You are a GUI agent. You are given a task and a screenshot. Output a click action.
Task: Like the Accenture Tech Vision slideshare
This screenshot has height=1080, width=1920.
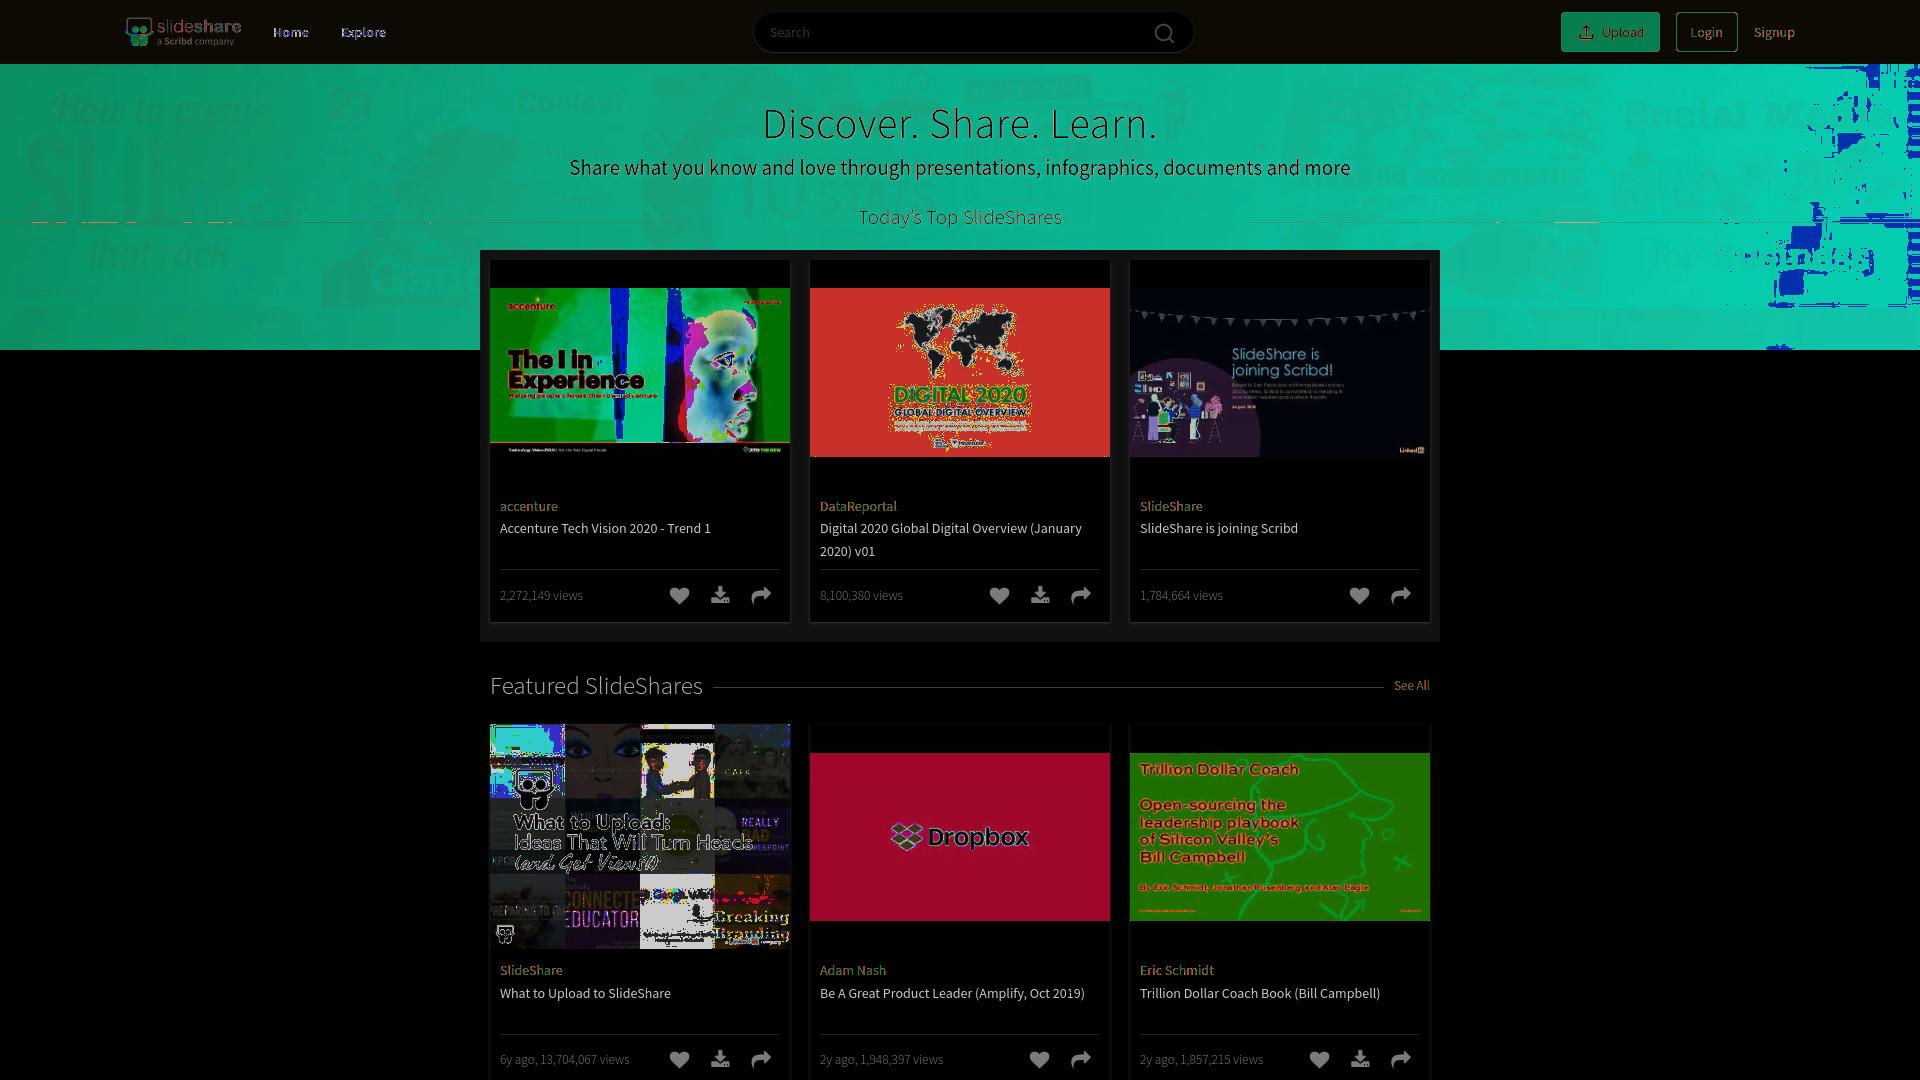679,596
